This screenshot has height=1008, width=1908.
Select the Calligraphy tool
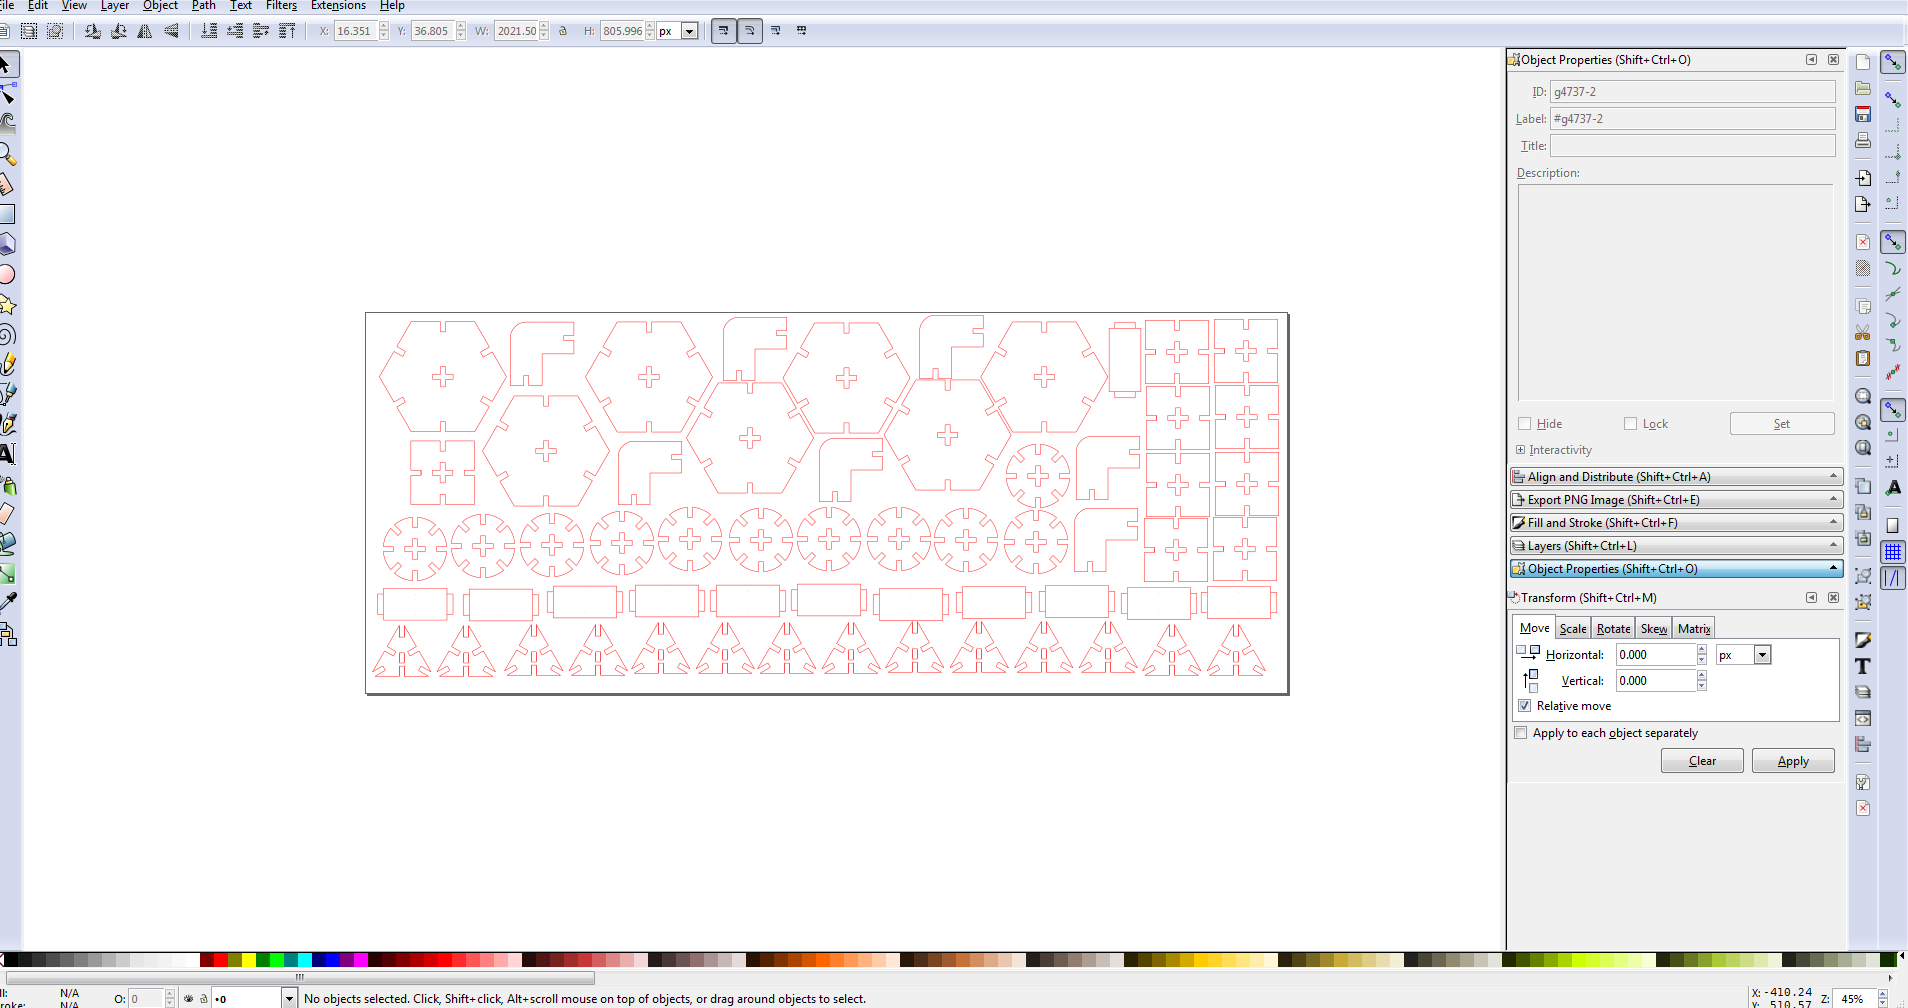(x=6, y=424)
